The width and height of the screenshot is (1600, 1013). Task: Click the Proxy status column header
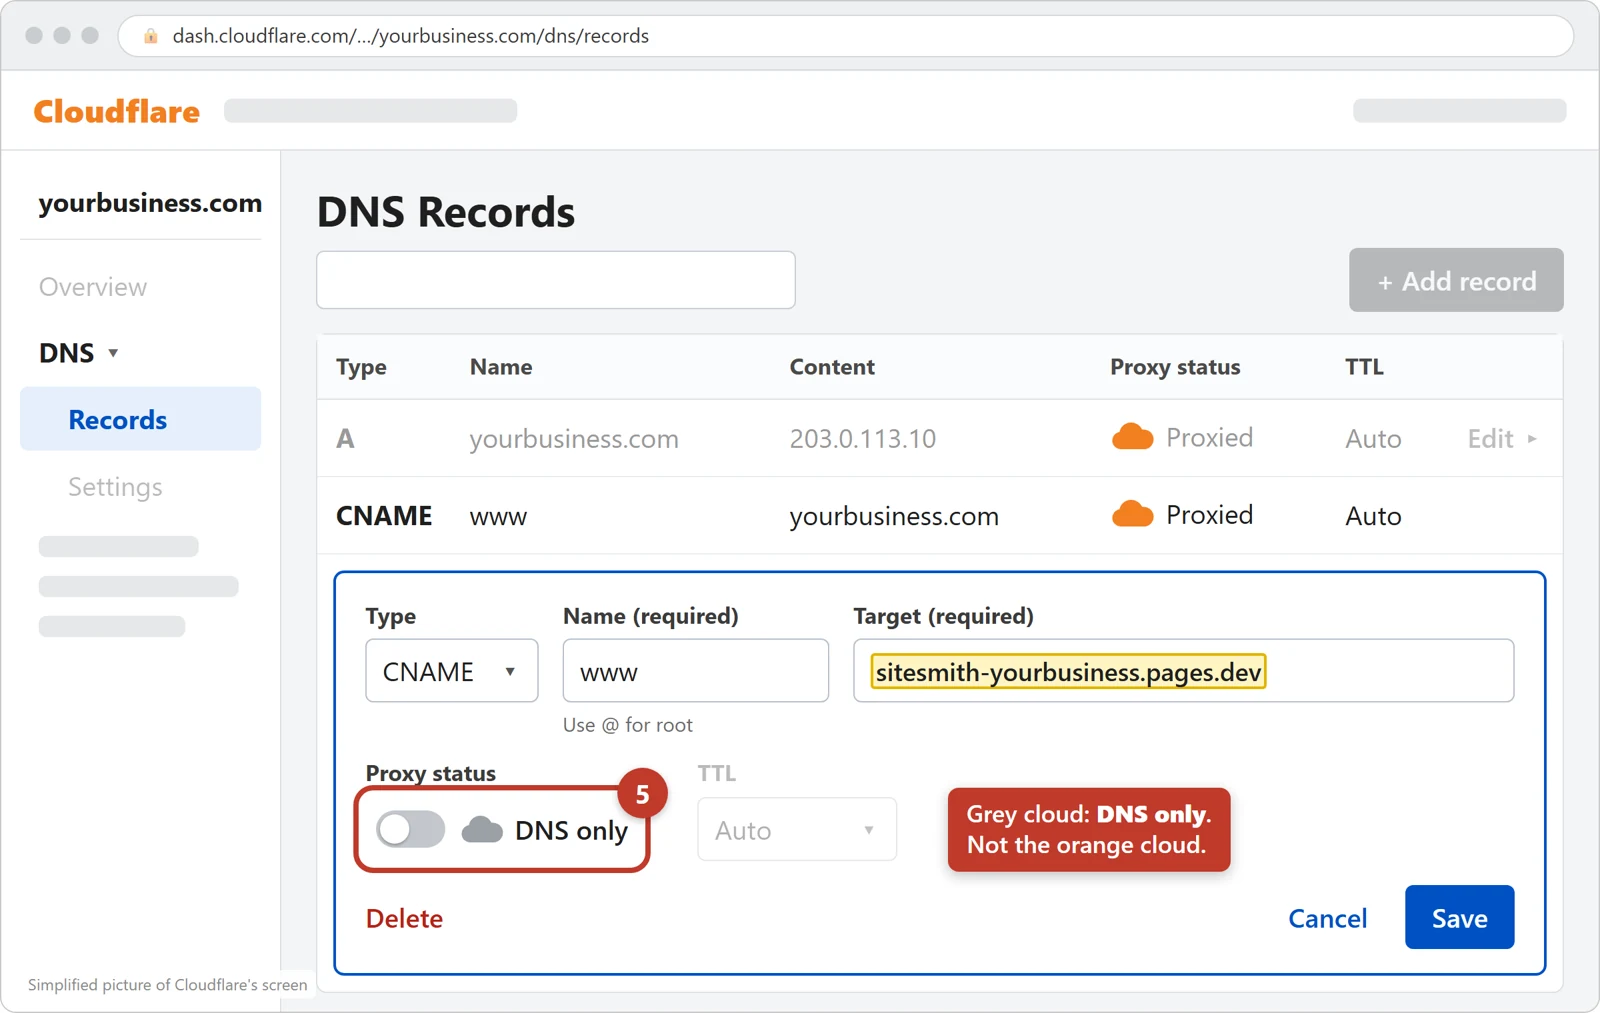(1175, 367)
